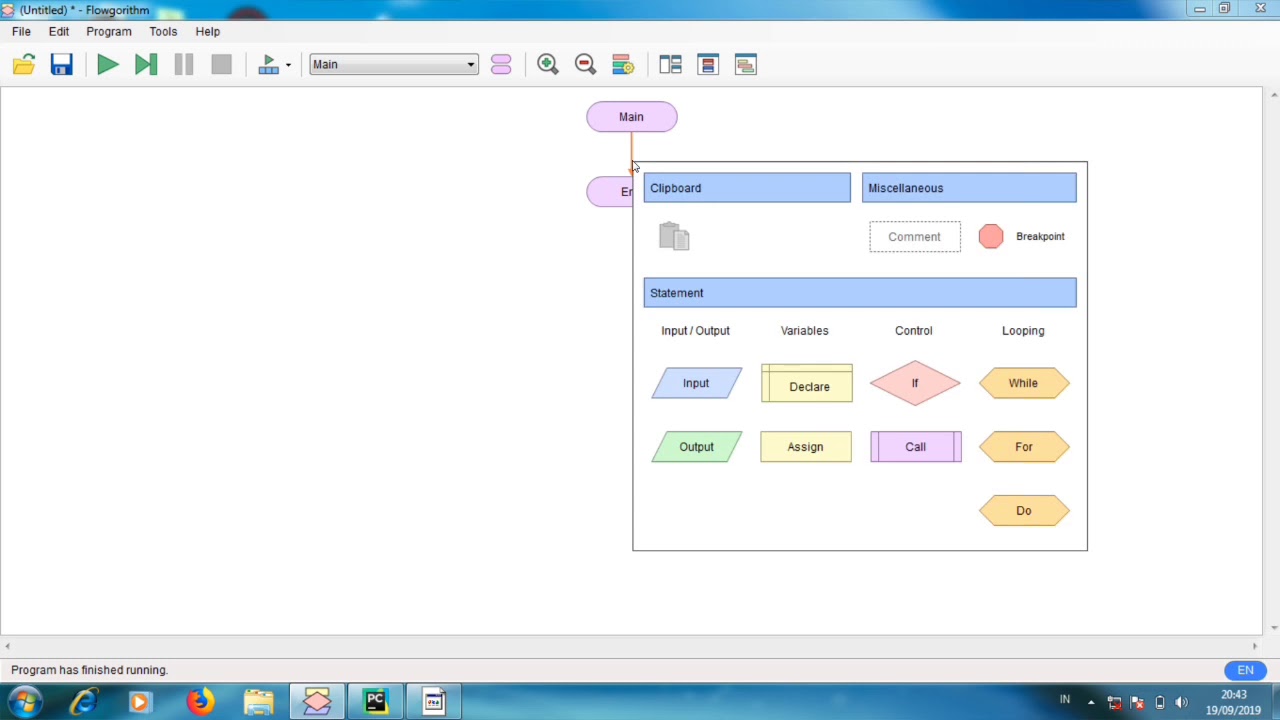Image resolution: width=1280 pixels, height=720 pixels.
Task: Insert a Comment shape
Action: [915, 237]
